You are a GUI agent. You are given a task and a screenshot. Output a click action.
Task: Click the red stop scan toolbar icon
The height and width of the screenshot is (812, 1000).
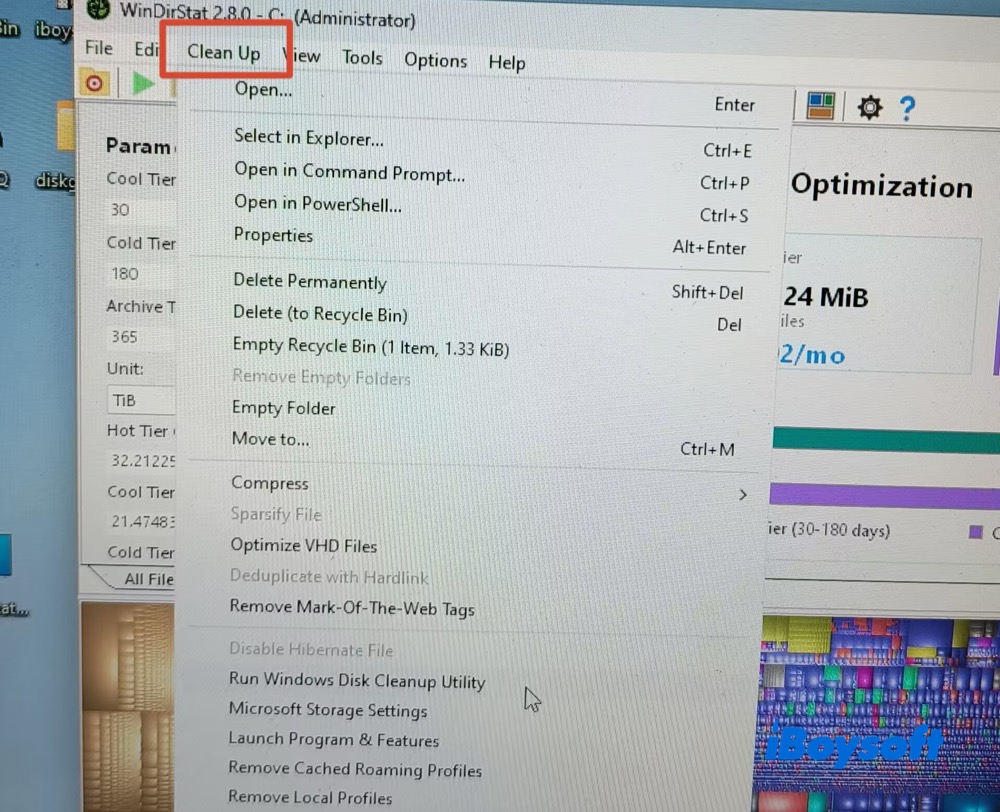click(94, 83)
